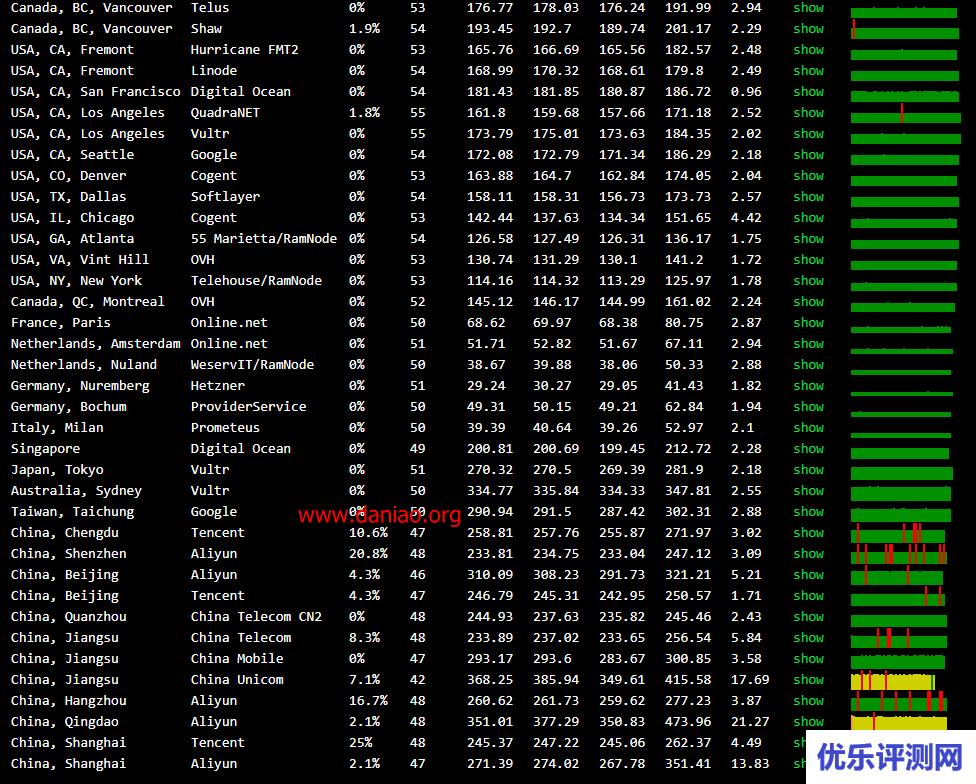Select "Hurricane FMT2" provider text
976x784 pixels.
click(x=244, y=50)
